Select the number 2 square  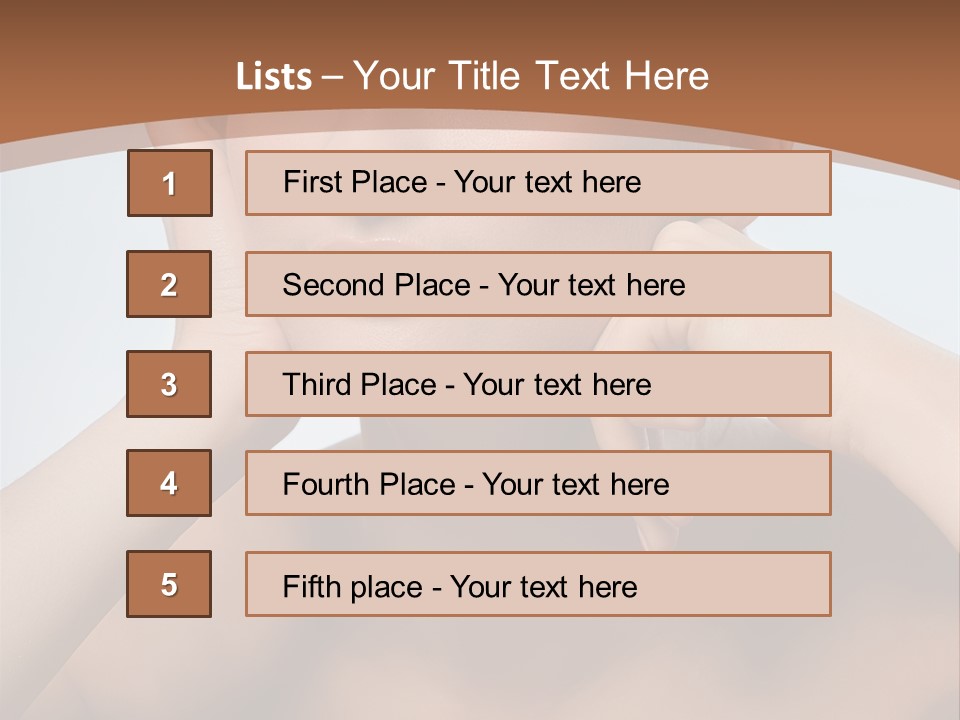coord(169,284)
